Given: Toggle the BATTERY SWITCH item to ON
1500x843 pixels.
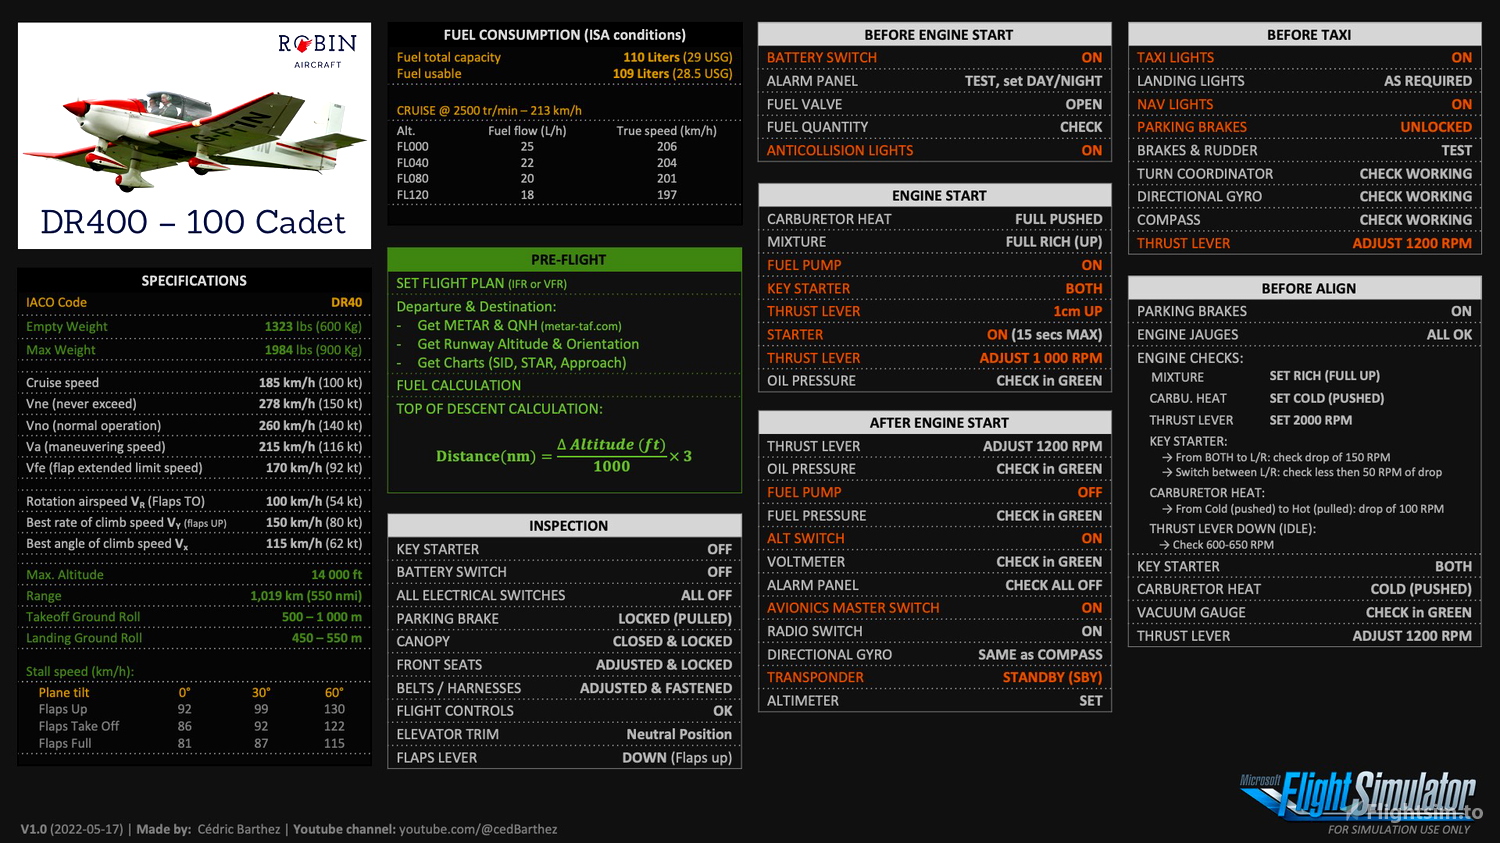Looking at the screenshot, I should click(x=820, y=57).
